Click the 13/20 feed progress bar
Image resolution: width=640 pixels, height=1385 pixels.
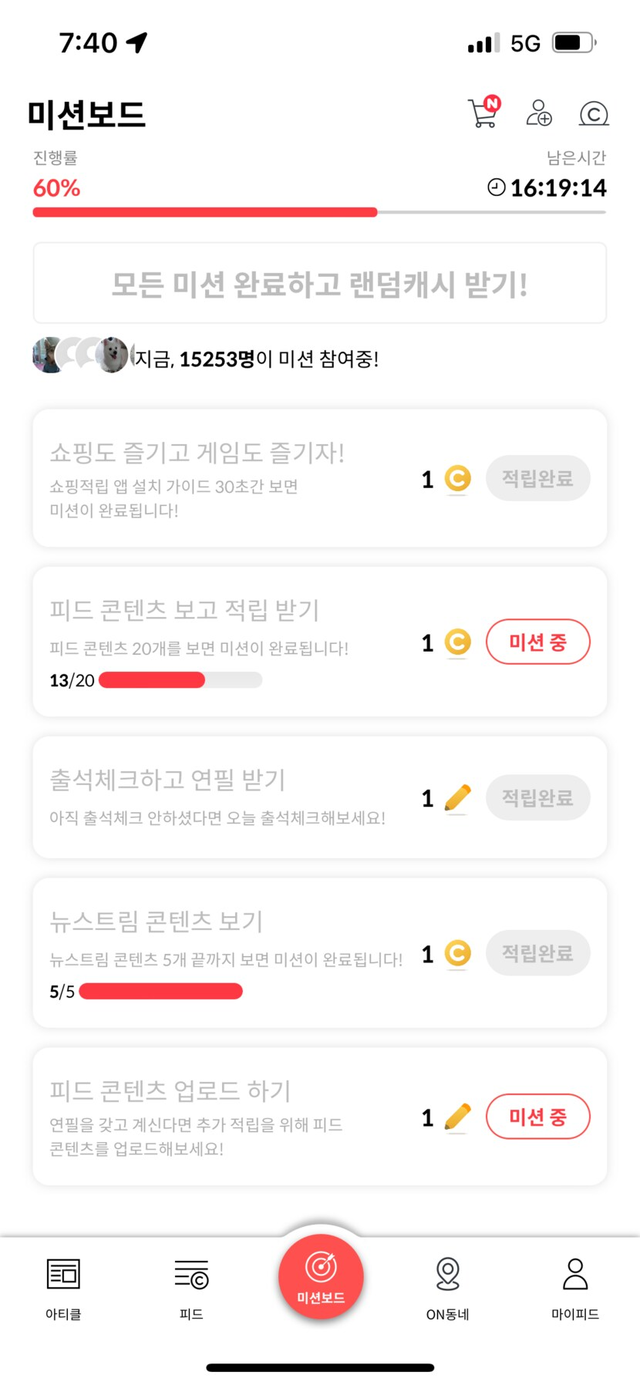(180, 681)
